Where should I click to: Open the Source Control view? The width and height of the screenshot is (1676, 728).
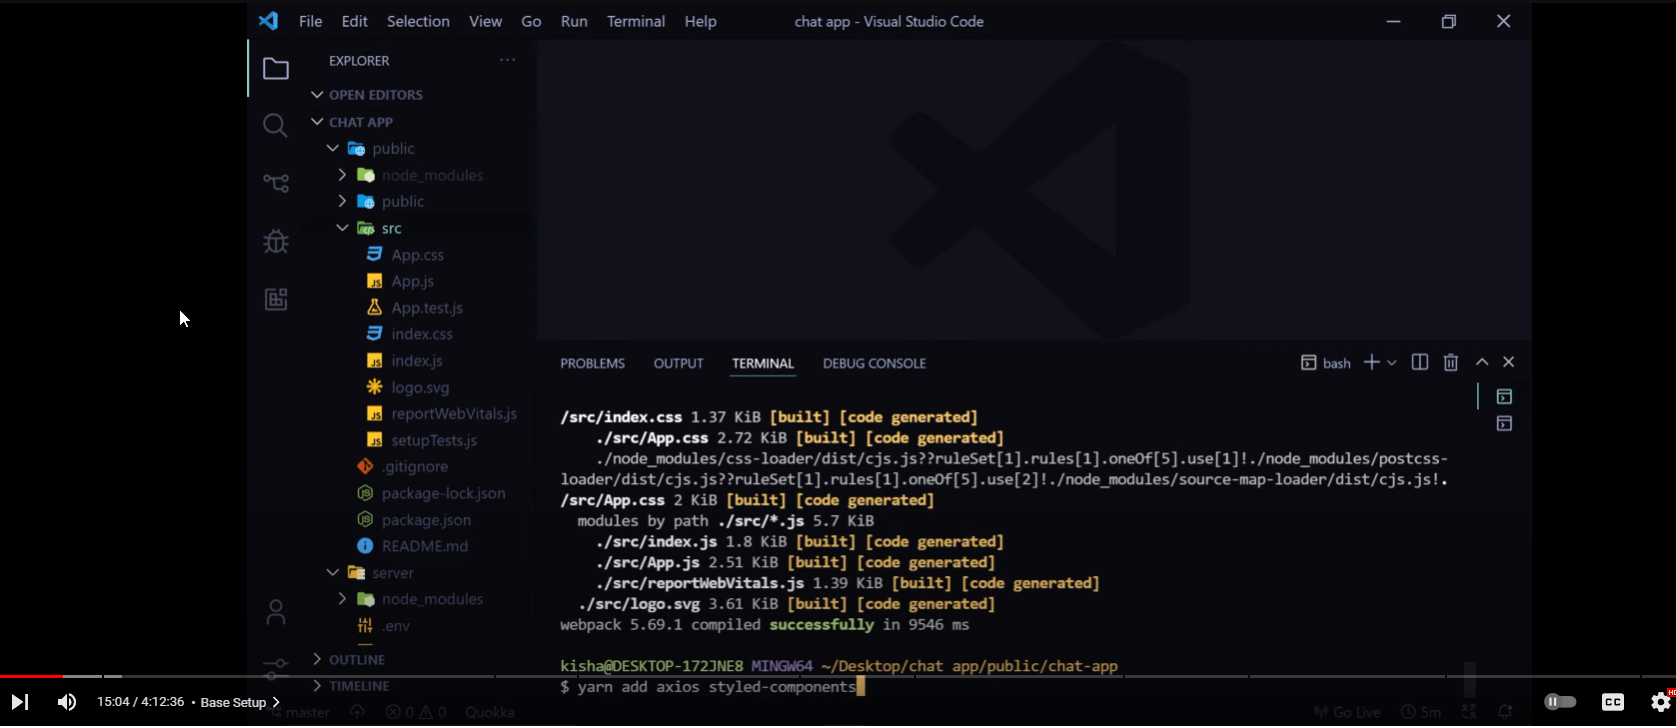tap(275, 183)
